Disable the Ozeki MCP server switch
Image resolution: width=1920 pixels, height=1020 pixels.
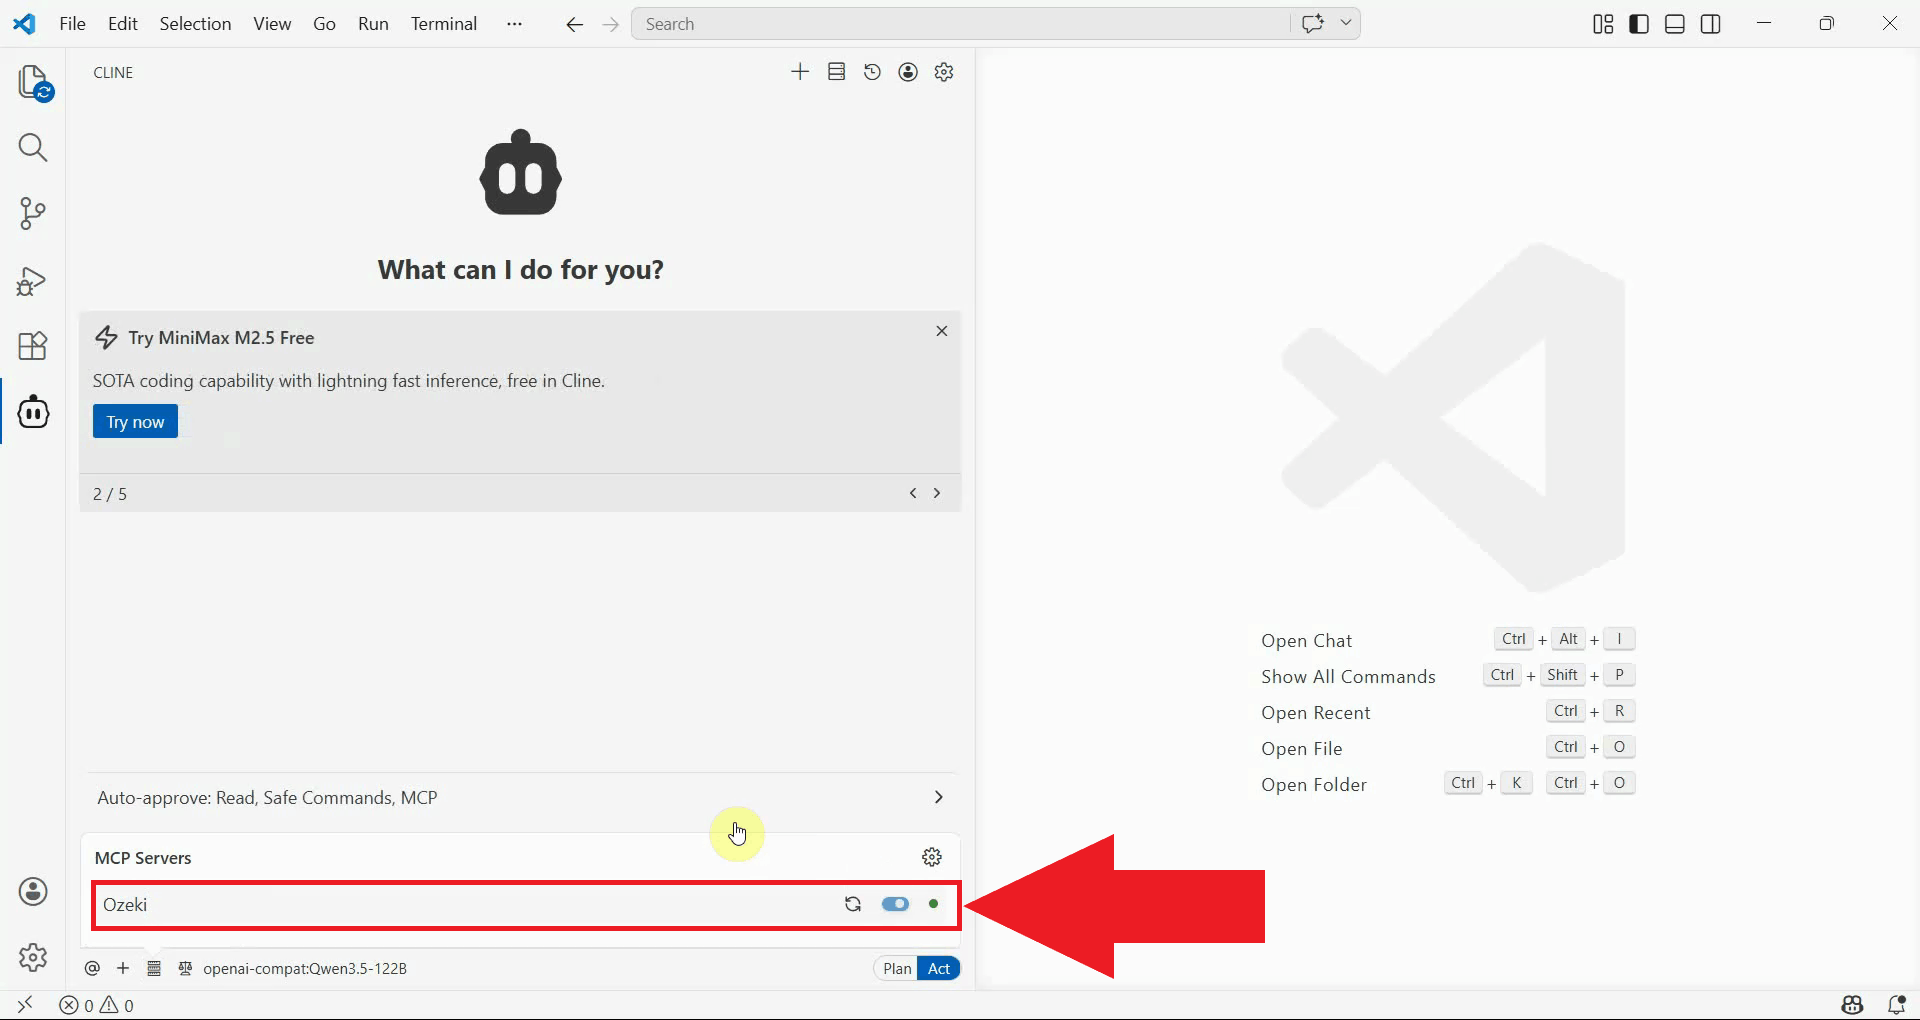[895, 904]
